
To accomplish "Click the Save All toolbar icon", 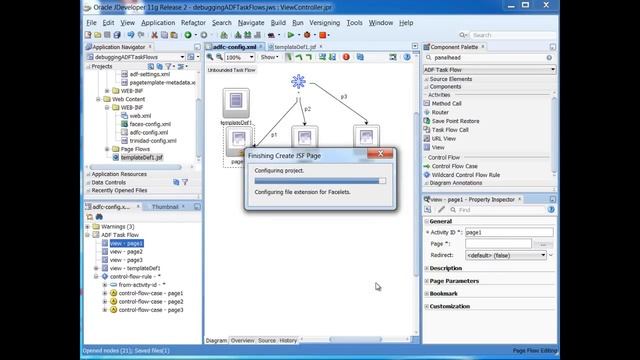I will pyautogui.click(x=117, y=35).
